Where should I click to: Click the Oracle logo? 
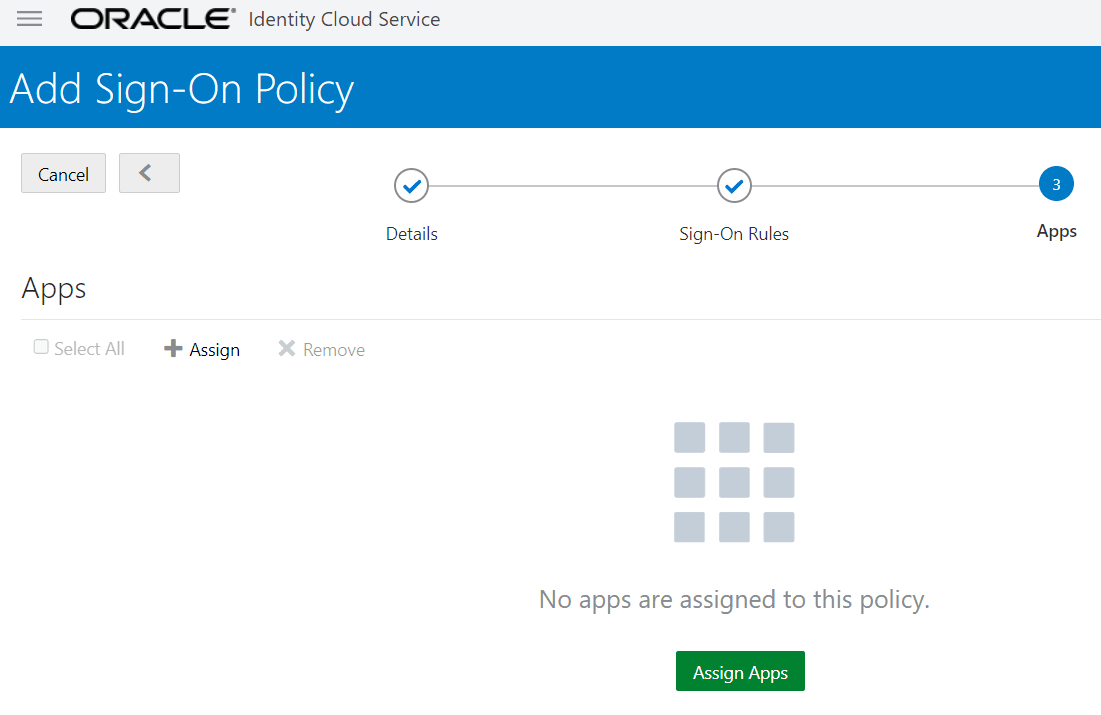coord(150,18)
